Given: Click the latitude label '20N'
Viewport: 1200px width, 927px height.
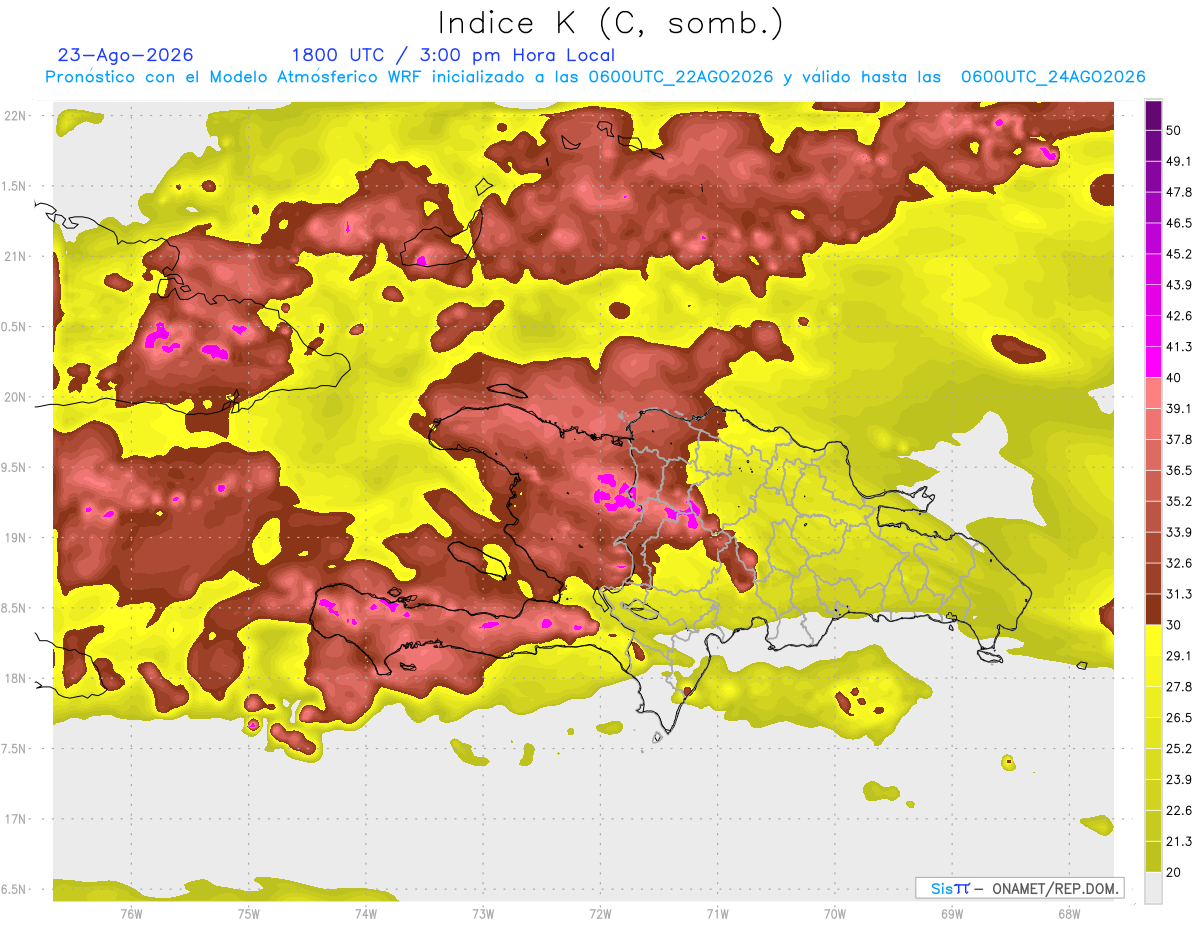Looking at the screenshot, I should coord(14,397).
